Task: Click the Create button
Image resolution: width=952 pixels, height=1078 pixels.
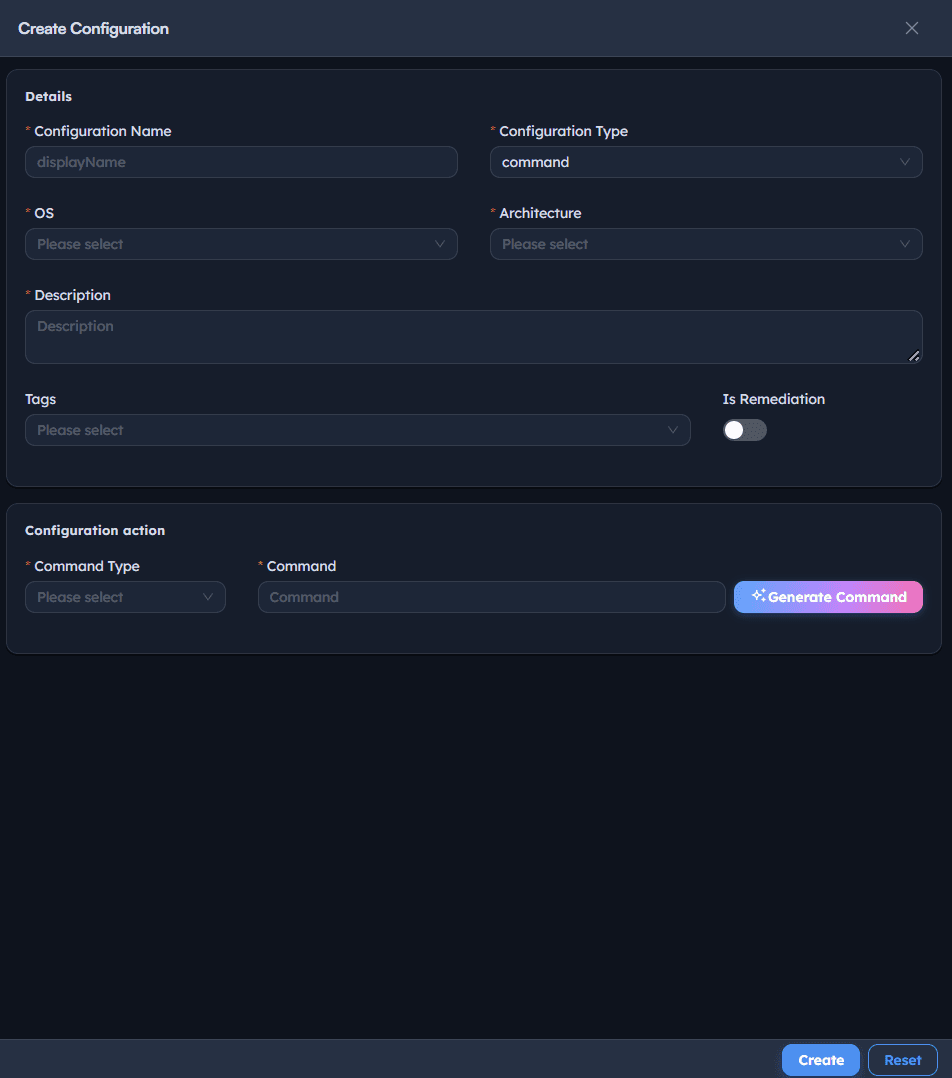Action: tap(821, 1060)
